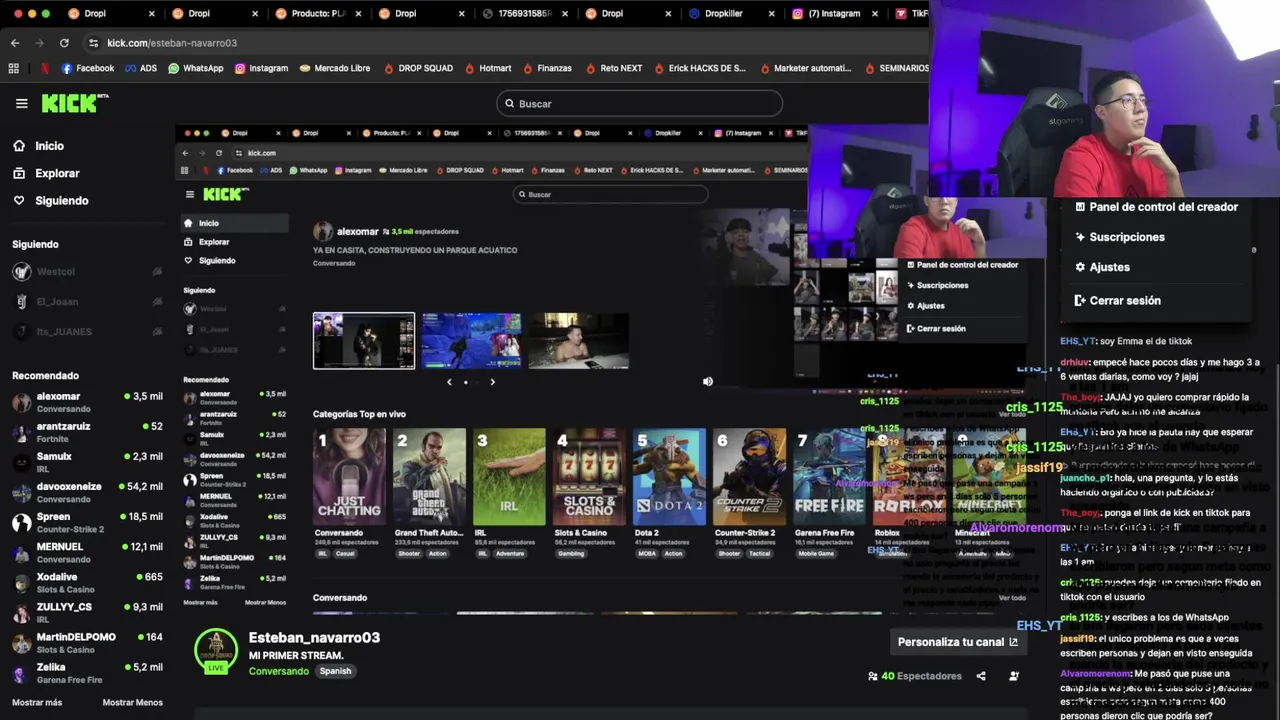Open Xodalive recommended channel

pos(87,582)
